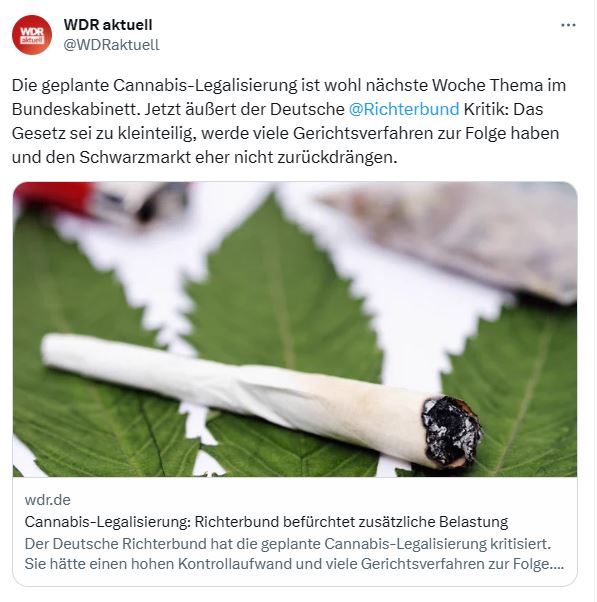Image resolution: width=597 pixels, height=602 pixels.
Task: Click the word 'Kritik' after the mention
Action: pyautogui.click(x=486, y=109)
